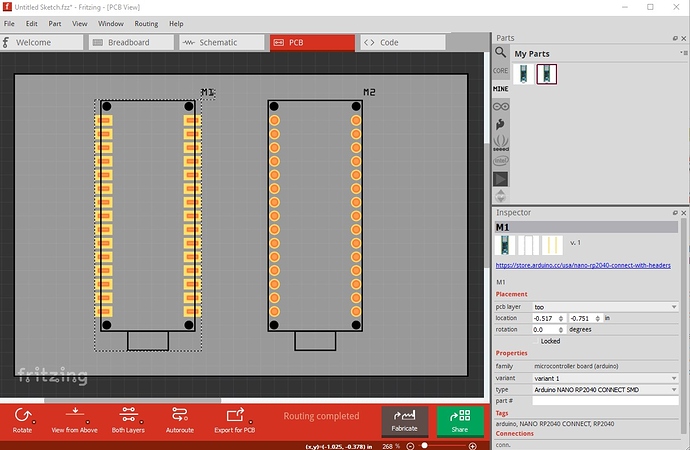Screen dimensions: 690x450
Task: Close the Inspector panel
Action: click(x=684, y=213)
